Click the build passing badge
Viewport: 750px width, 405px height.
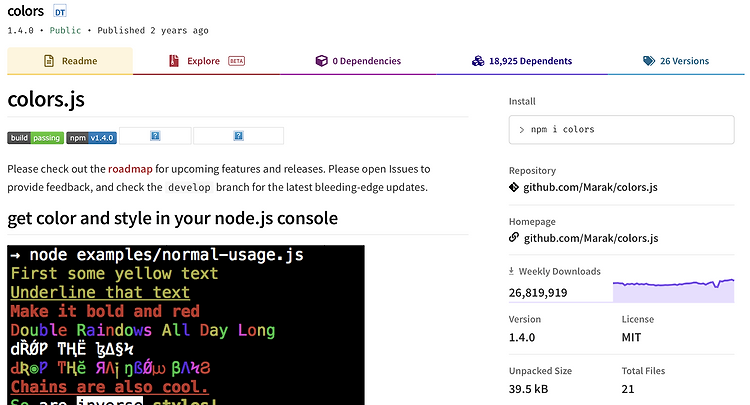coord(35,138)
